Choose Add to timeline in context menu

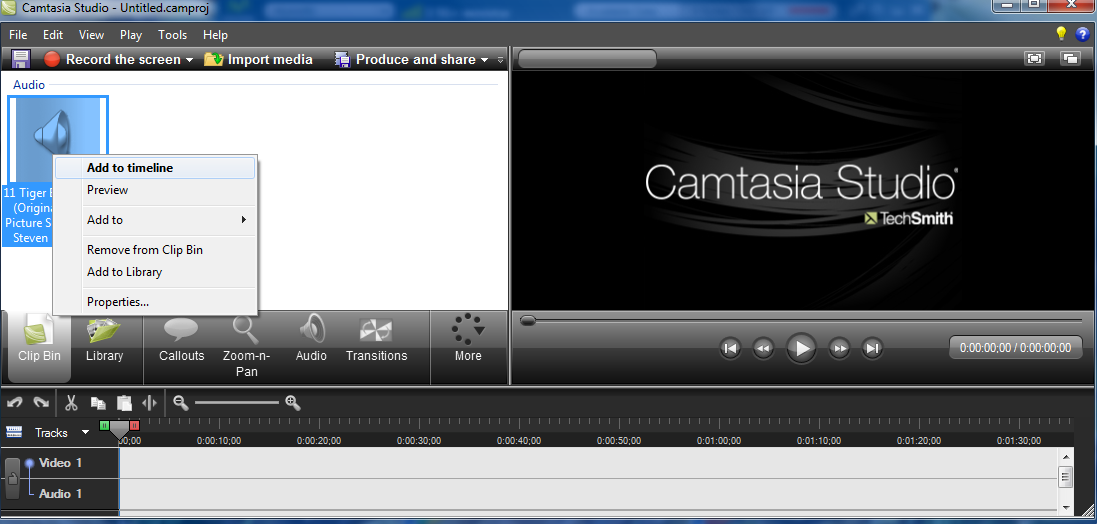pyautogui.click(x=155, y=168)
